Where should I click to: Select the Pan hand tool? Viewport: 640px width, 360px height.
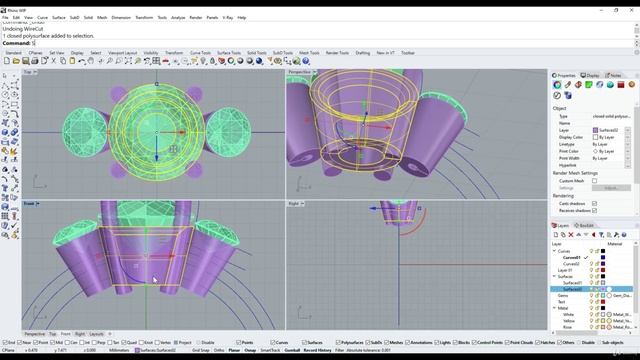91,61
